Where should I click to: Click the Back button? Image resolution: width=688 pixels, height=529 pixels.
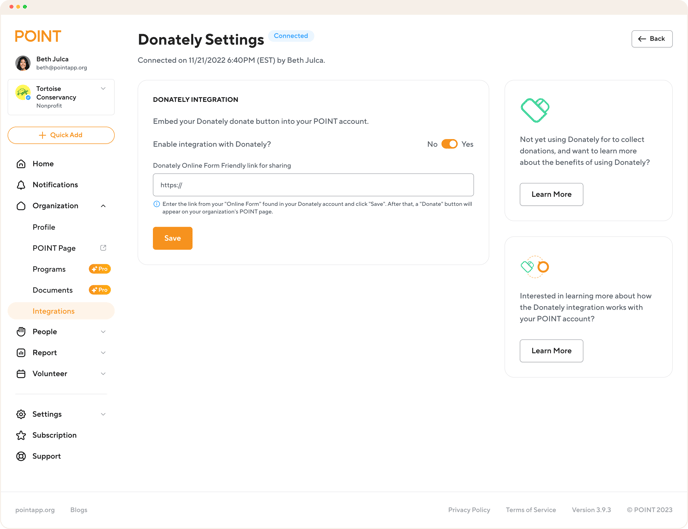pyautogui.click(x=652, y=39)
